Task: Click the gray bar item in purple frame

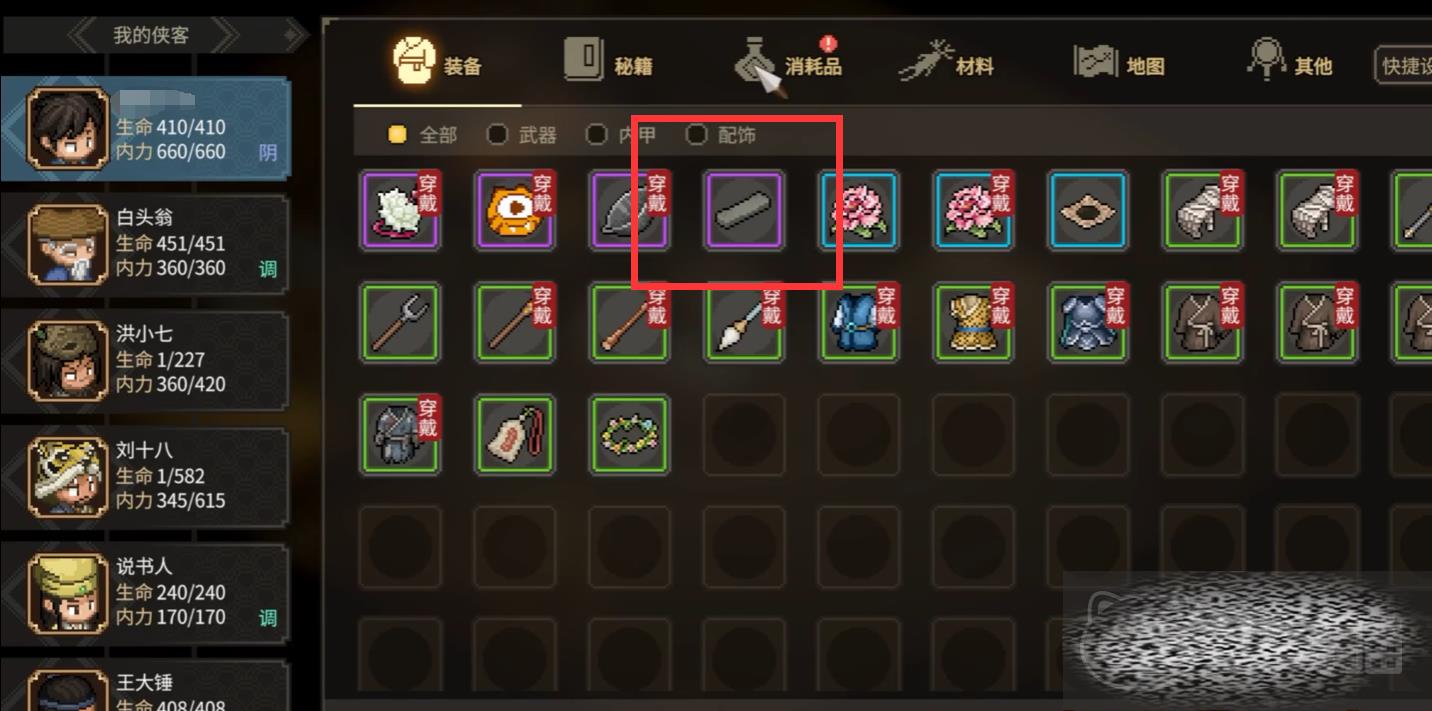Action: (x=744, y=210)
